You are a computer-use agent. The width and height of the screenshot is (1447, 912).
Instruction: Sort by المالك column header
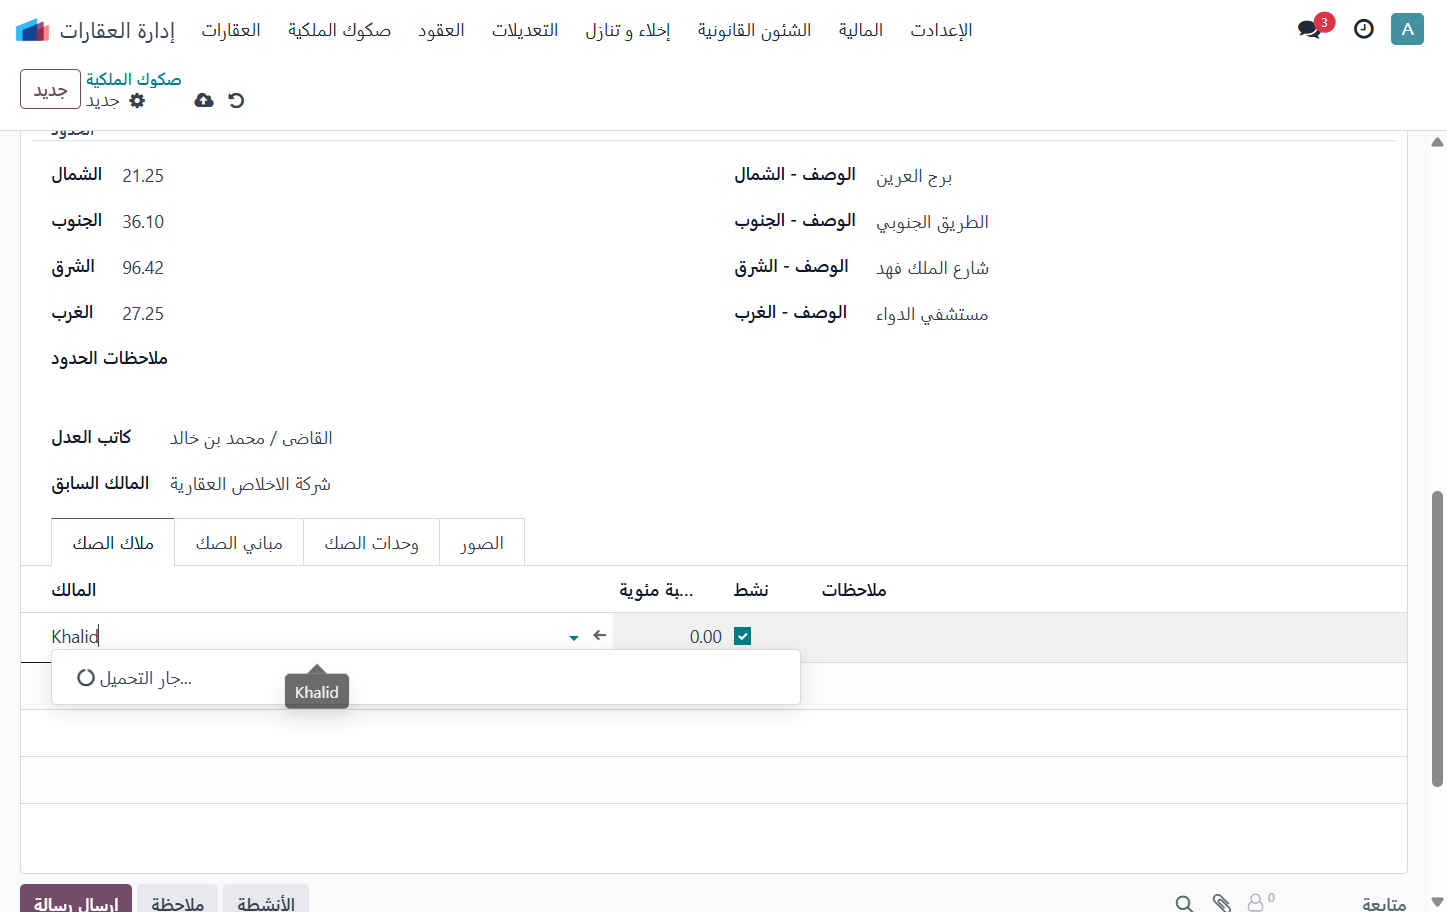click(x=74, y=590)
